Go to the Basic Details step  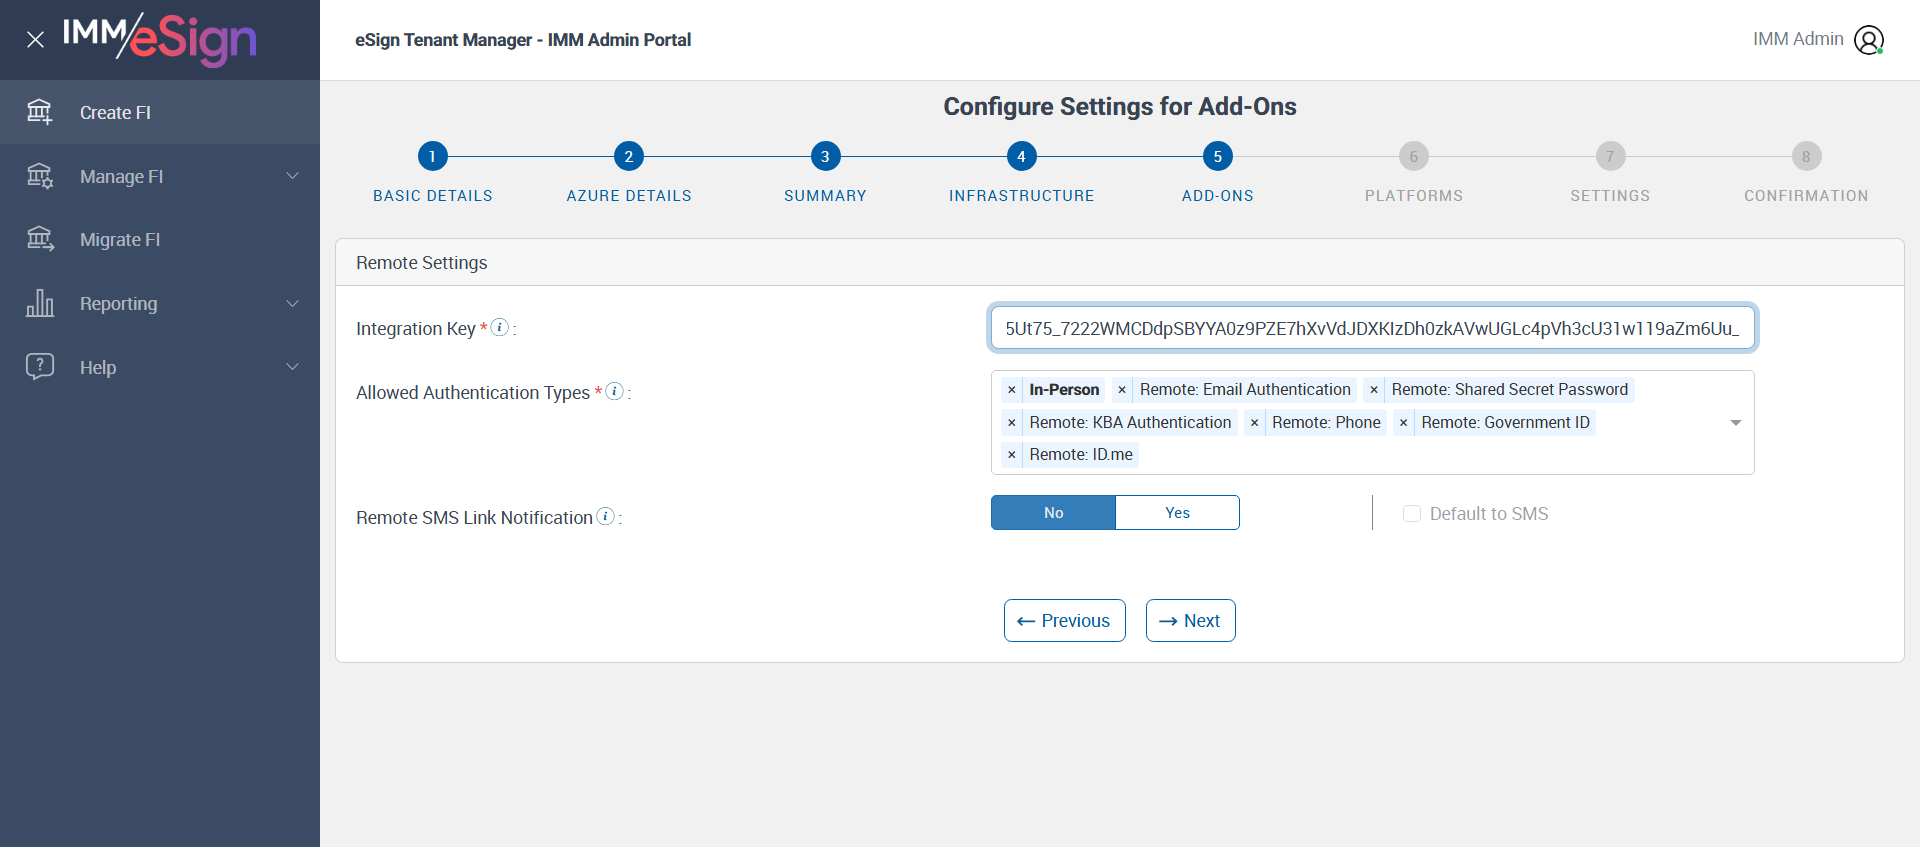click(432, 157)
